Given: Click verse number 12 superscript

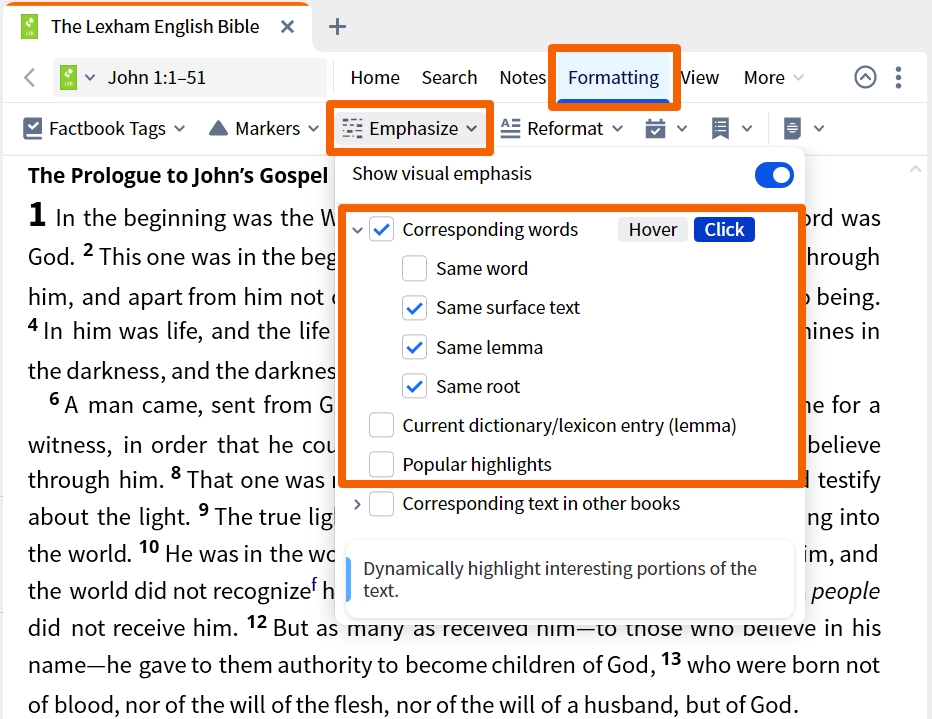Looking at the screenshot, I should 257,622.
